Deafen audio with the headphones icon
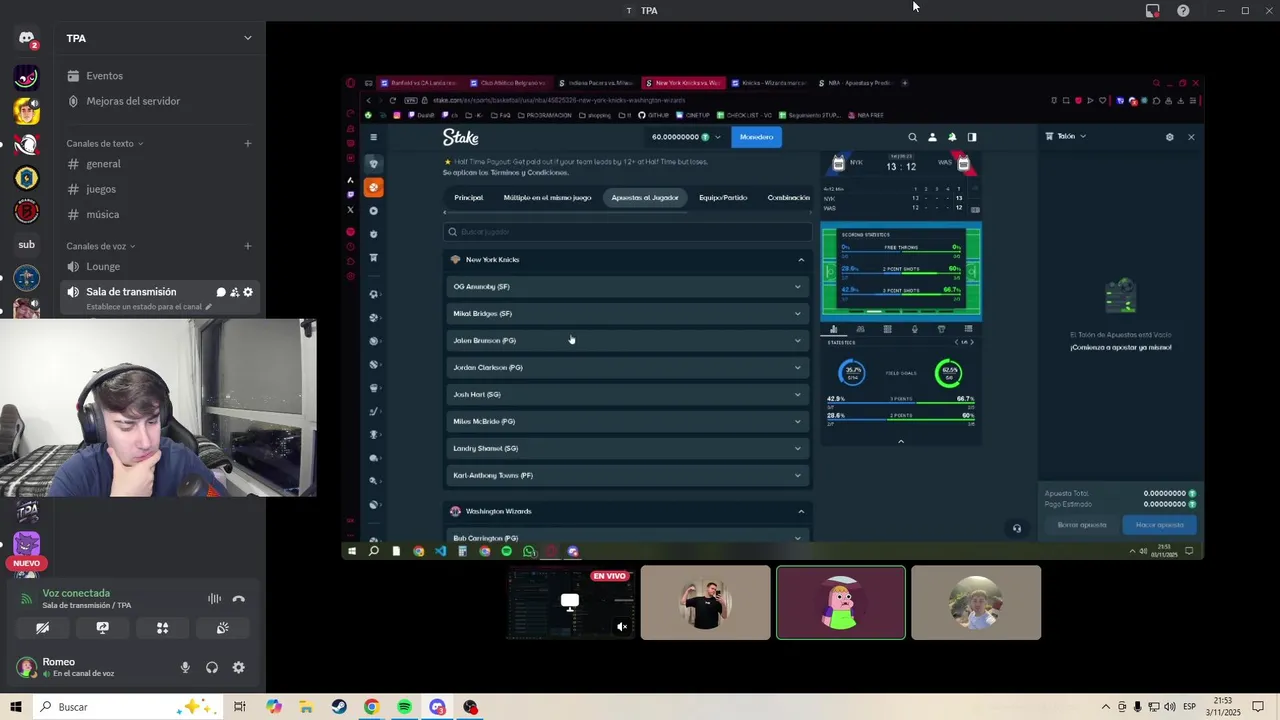This screenshot has width=1280, height=720. click(x=212, y=667)
